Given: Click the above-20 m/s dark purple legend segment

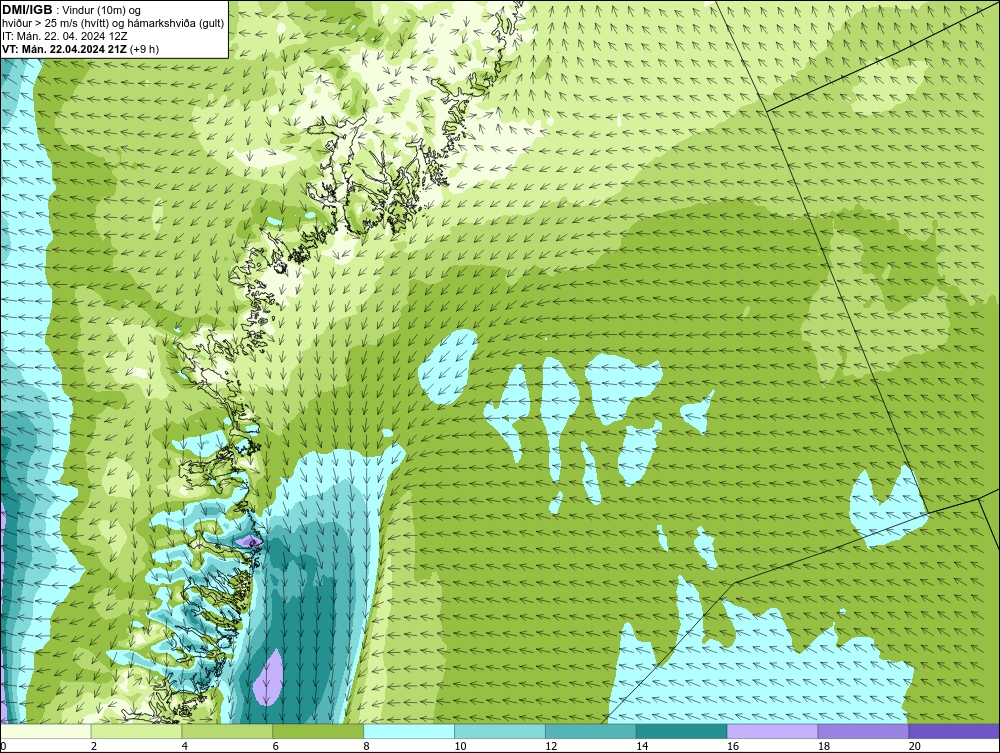Looking at the screenshot, I should [x=953, y=731].
